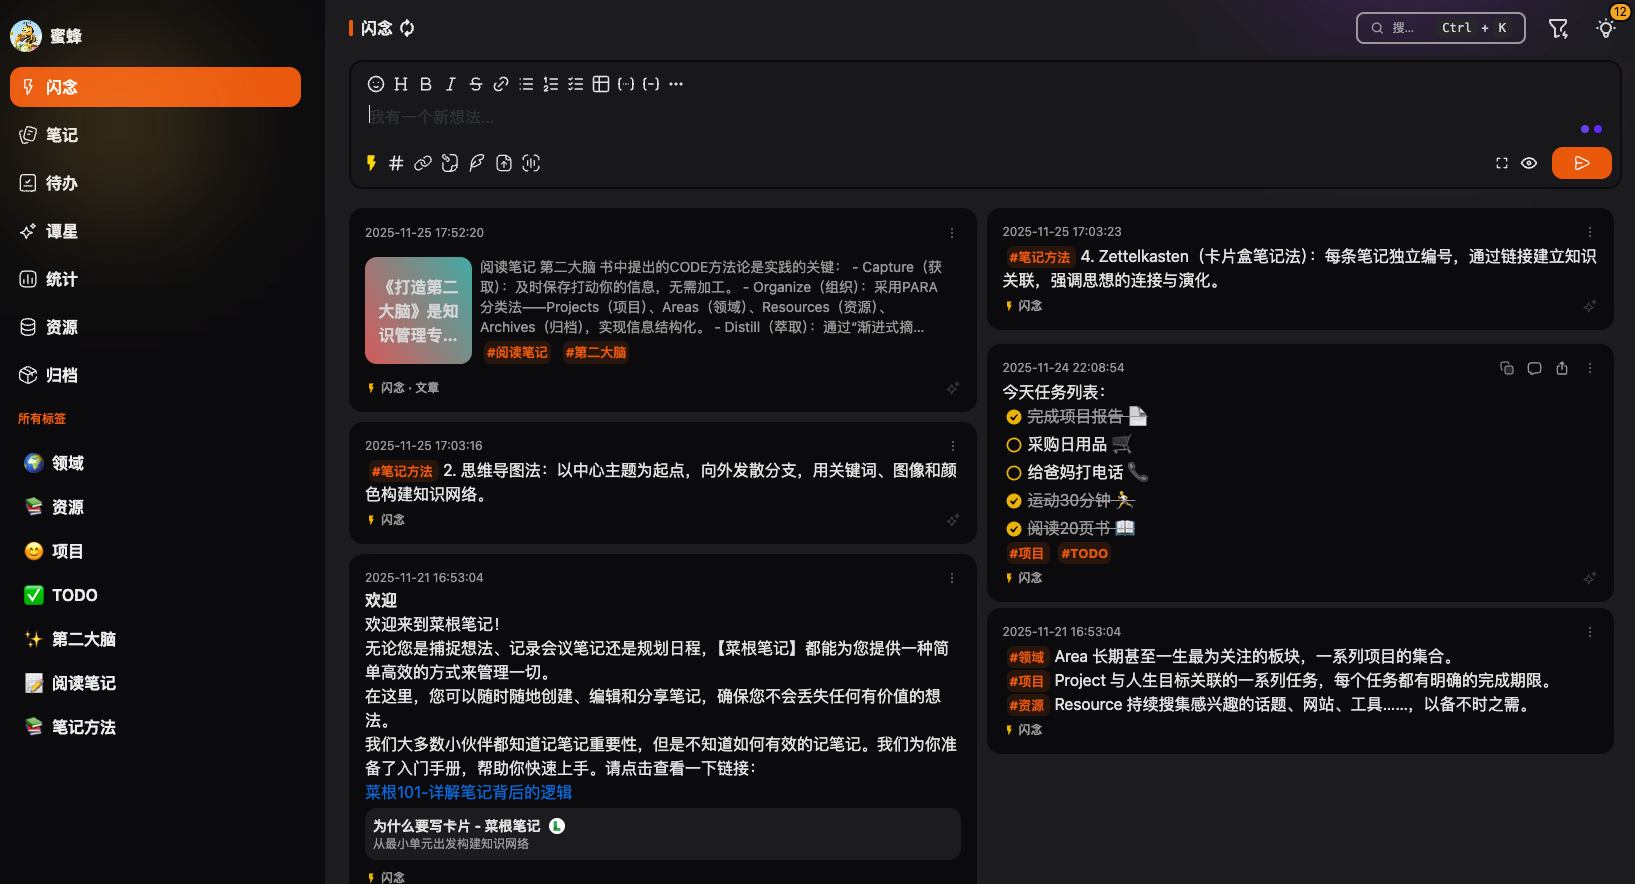Open the options menu for the 欢迎 note

(x=952, y=578)
